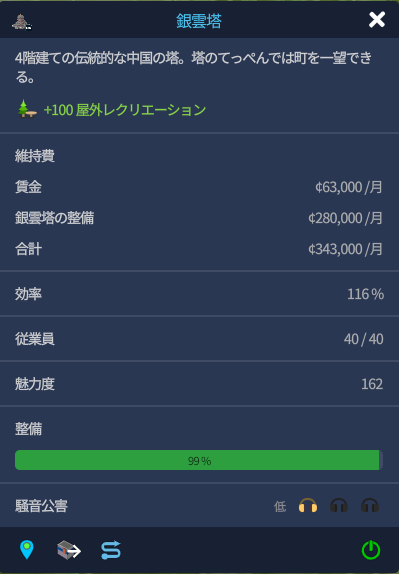Close the 銀雲塔 info panel

point(377,20)
